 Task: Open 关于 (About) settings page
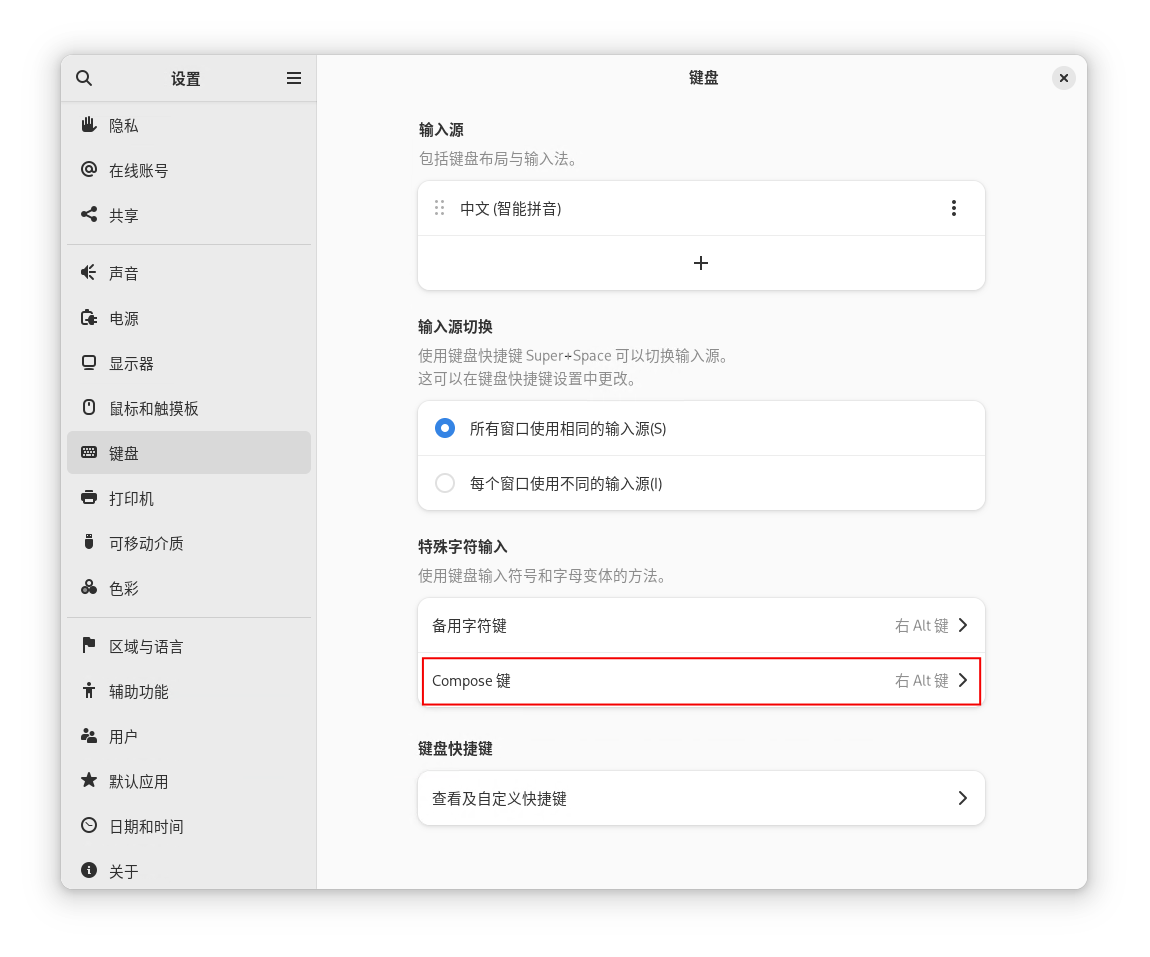coord(125,871)
